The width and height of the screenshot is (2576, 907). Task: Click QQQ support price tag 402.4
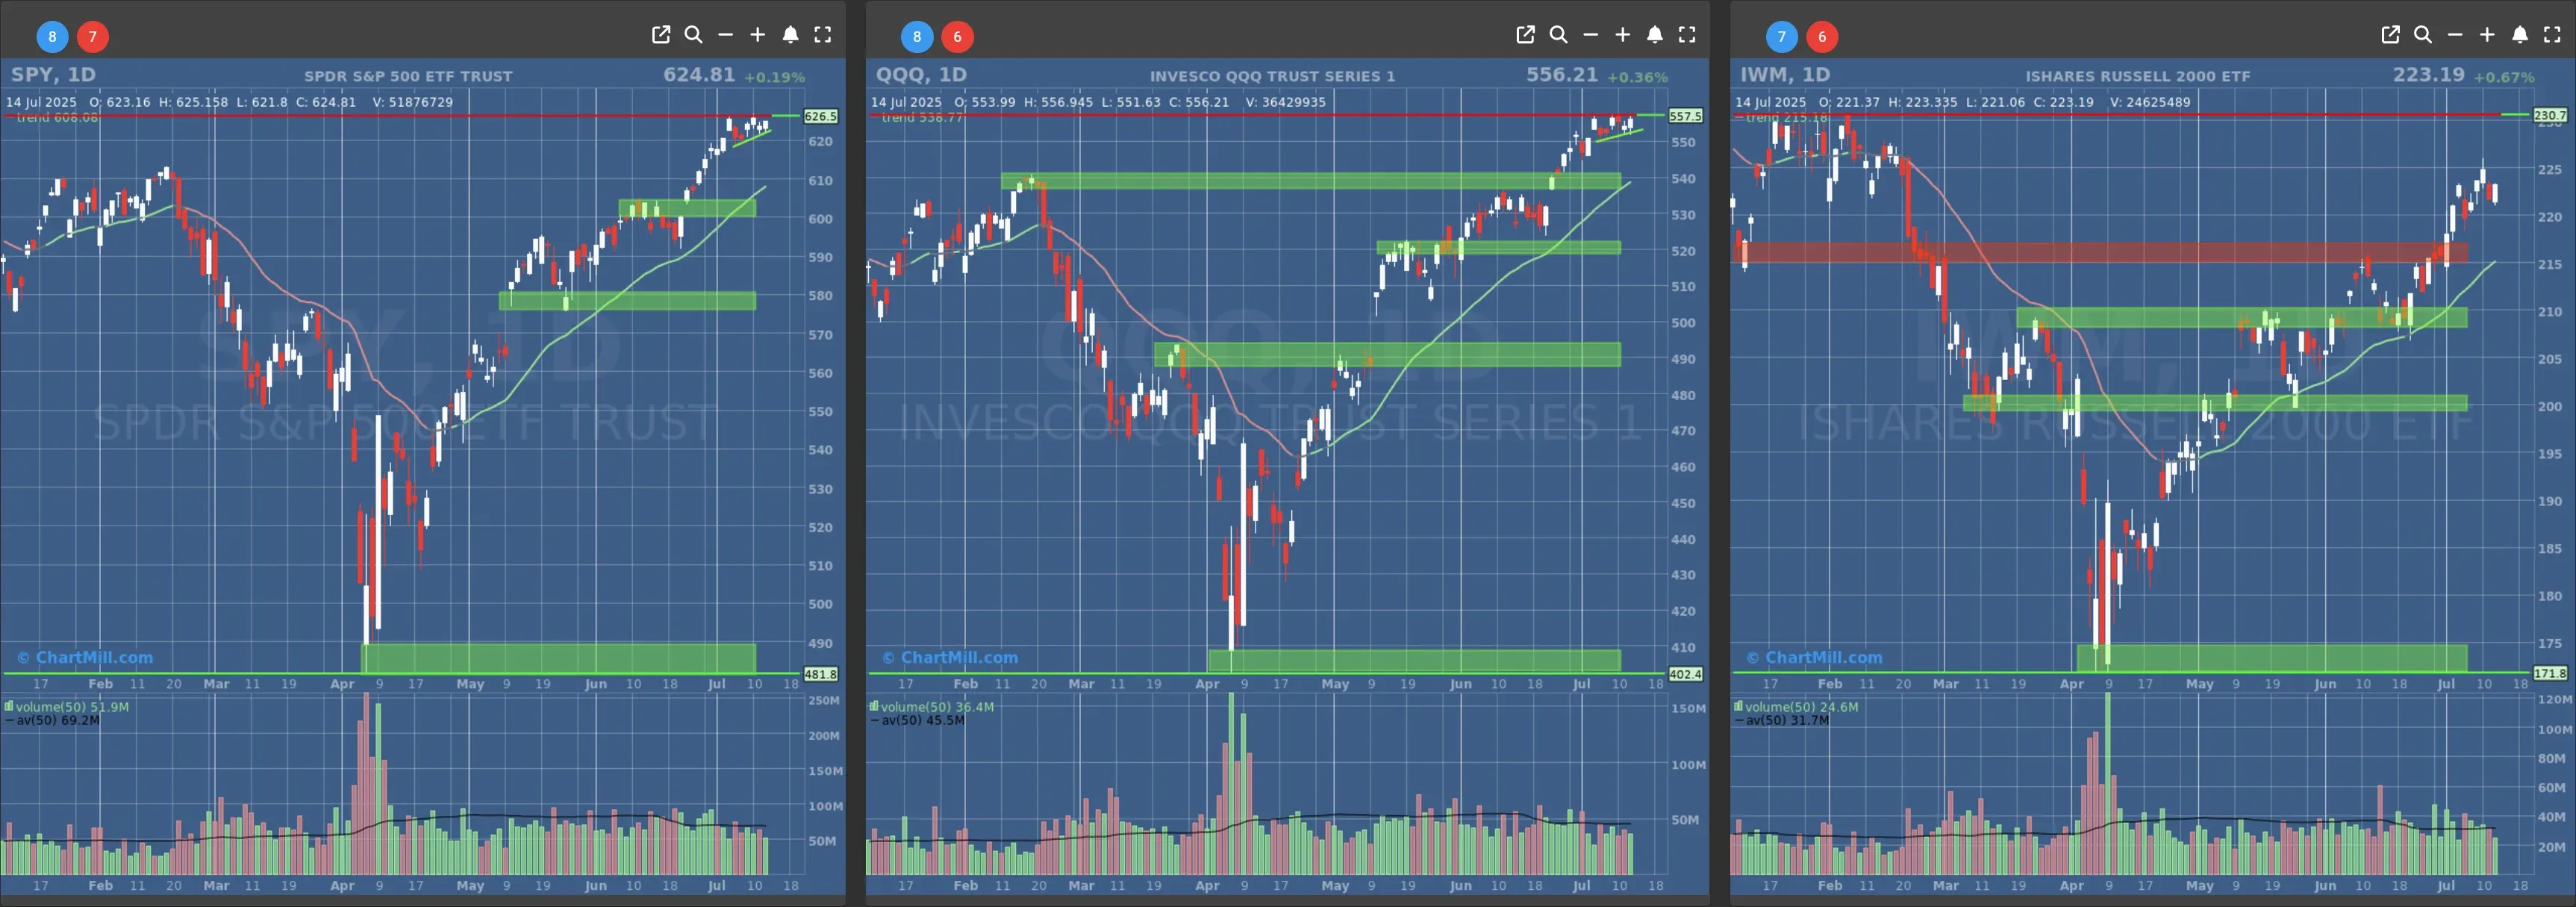[1685, 675]
